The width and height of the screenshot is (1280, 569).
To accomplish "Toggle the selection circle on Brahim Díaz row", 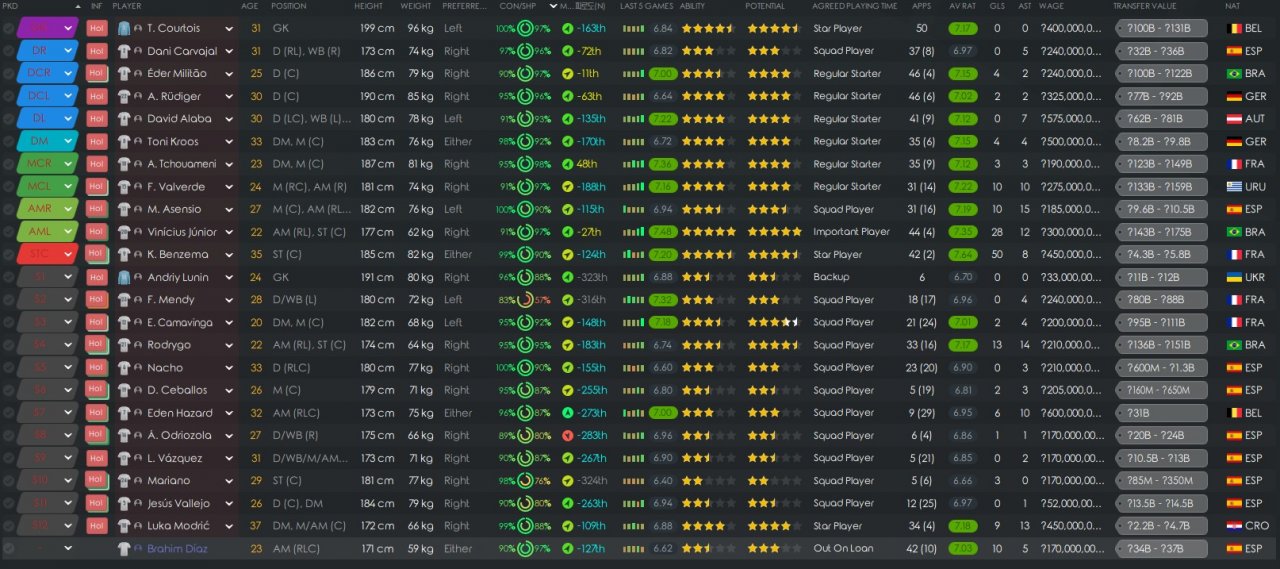I will (x=9, y=549).
